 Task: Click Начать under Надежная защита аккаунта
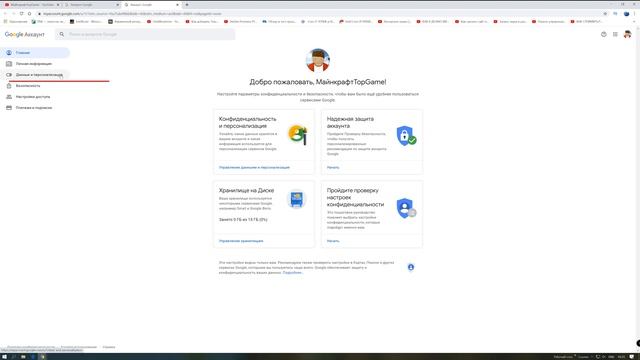pos(333,167)
